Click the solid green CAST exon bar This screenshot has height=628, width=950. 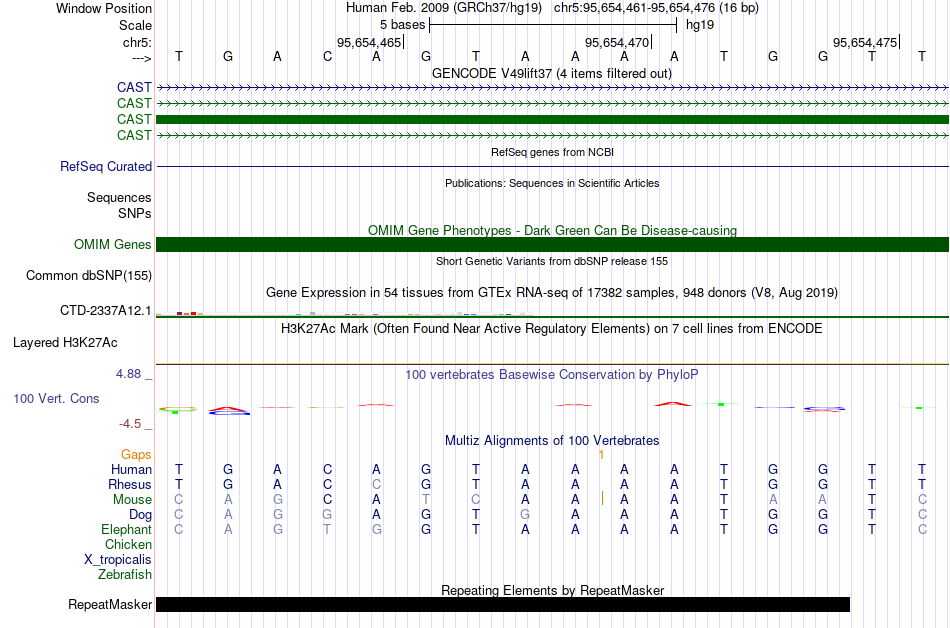click(x=552, y=119)
